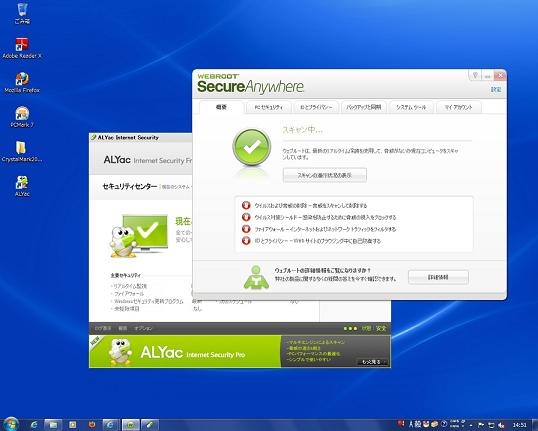This screenshot has height=431, width=538.
Task: Click the taskbar clock showing 14:51
Action: (519, 425)
